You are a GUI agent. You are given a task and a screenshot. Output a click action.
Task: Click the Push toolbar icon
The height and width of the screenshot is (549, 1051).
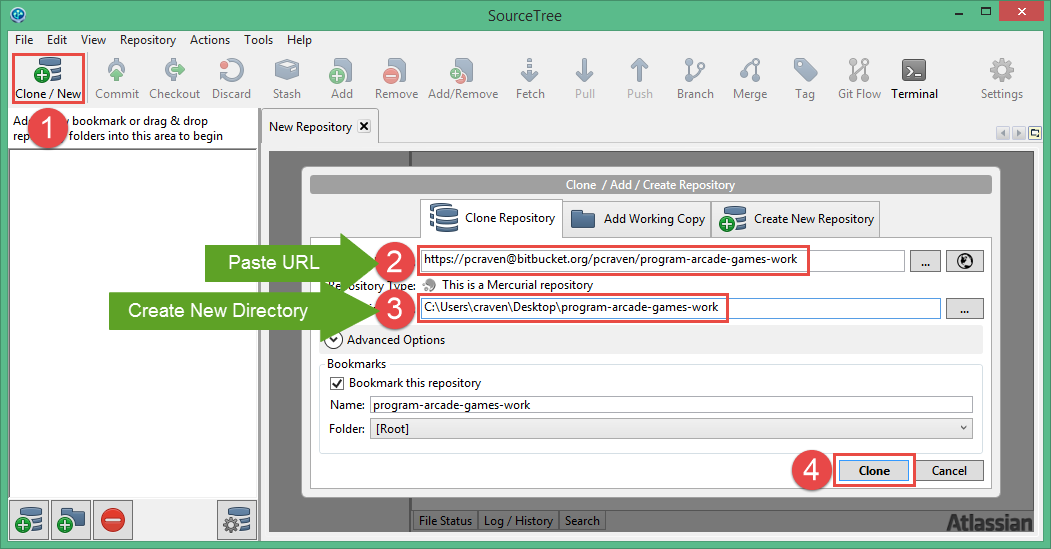639,78
